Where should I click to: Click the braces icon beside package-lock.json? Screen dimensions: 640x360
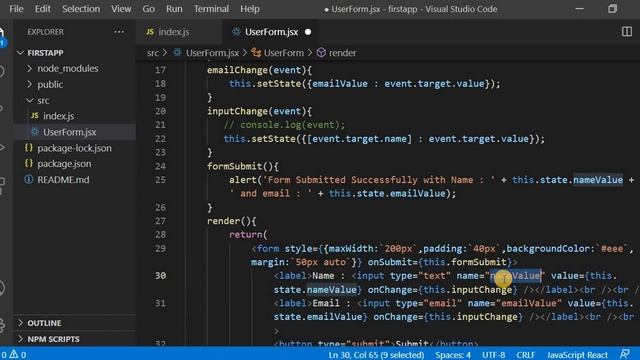tap(29, 148)
